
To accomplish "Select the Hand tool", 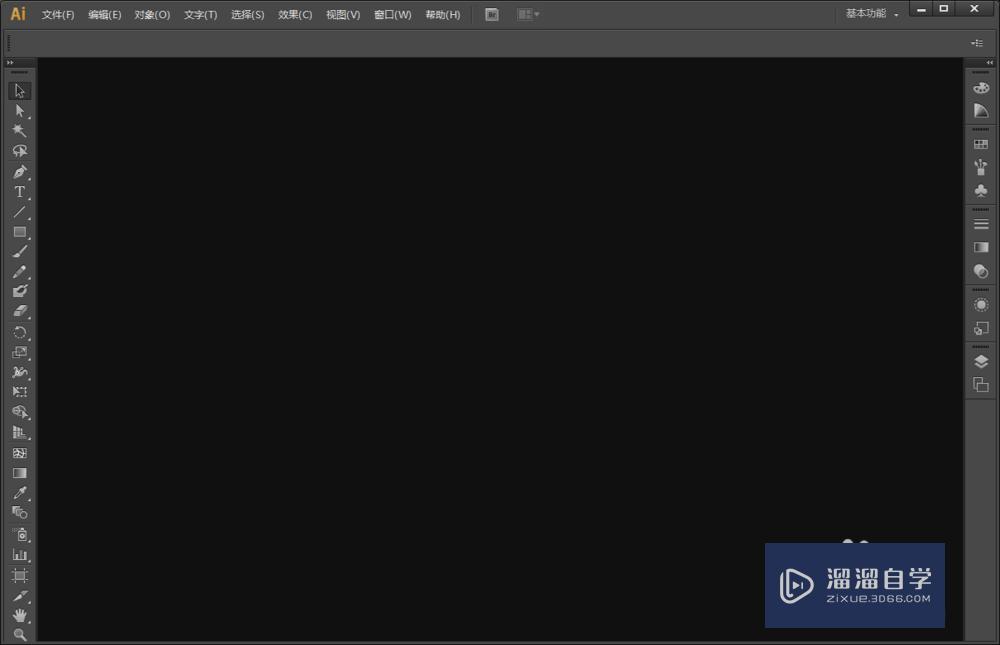I will tap(20, 616).
